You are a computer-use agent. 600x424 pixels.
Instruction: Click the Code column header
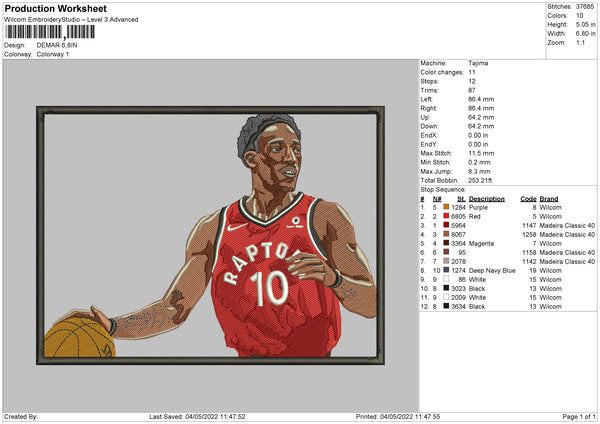click(529, 198)
